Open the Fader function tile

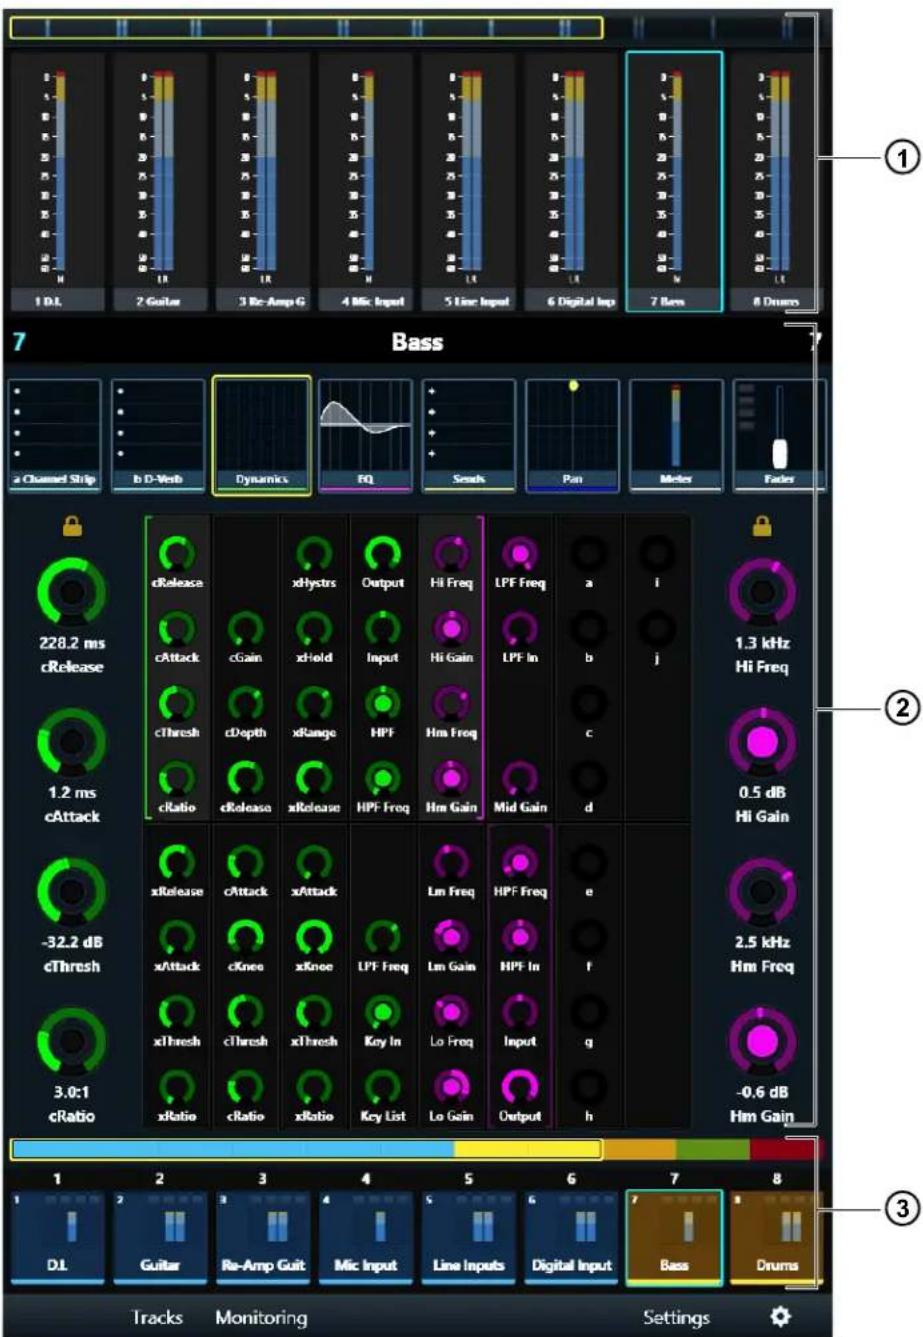(779, 436)
